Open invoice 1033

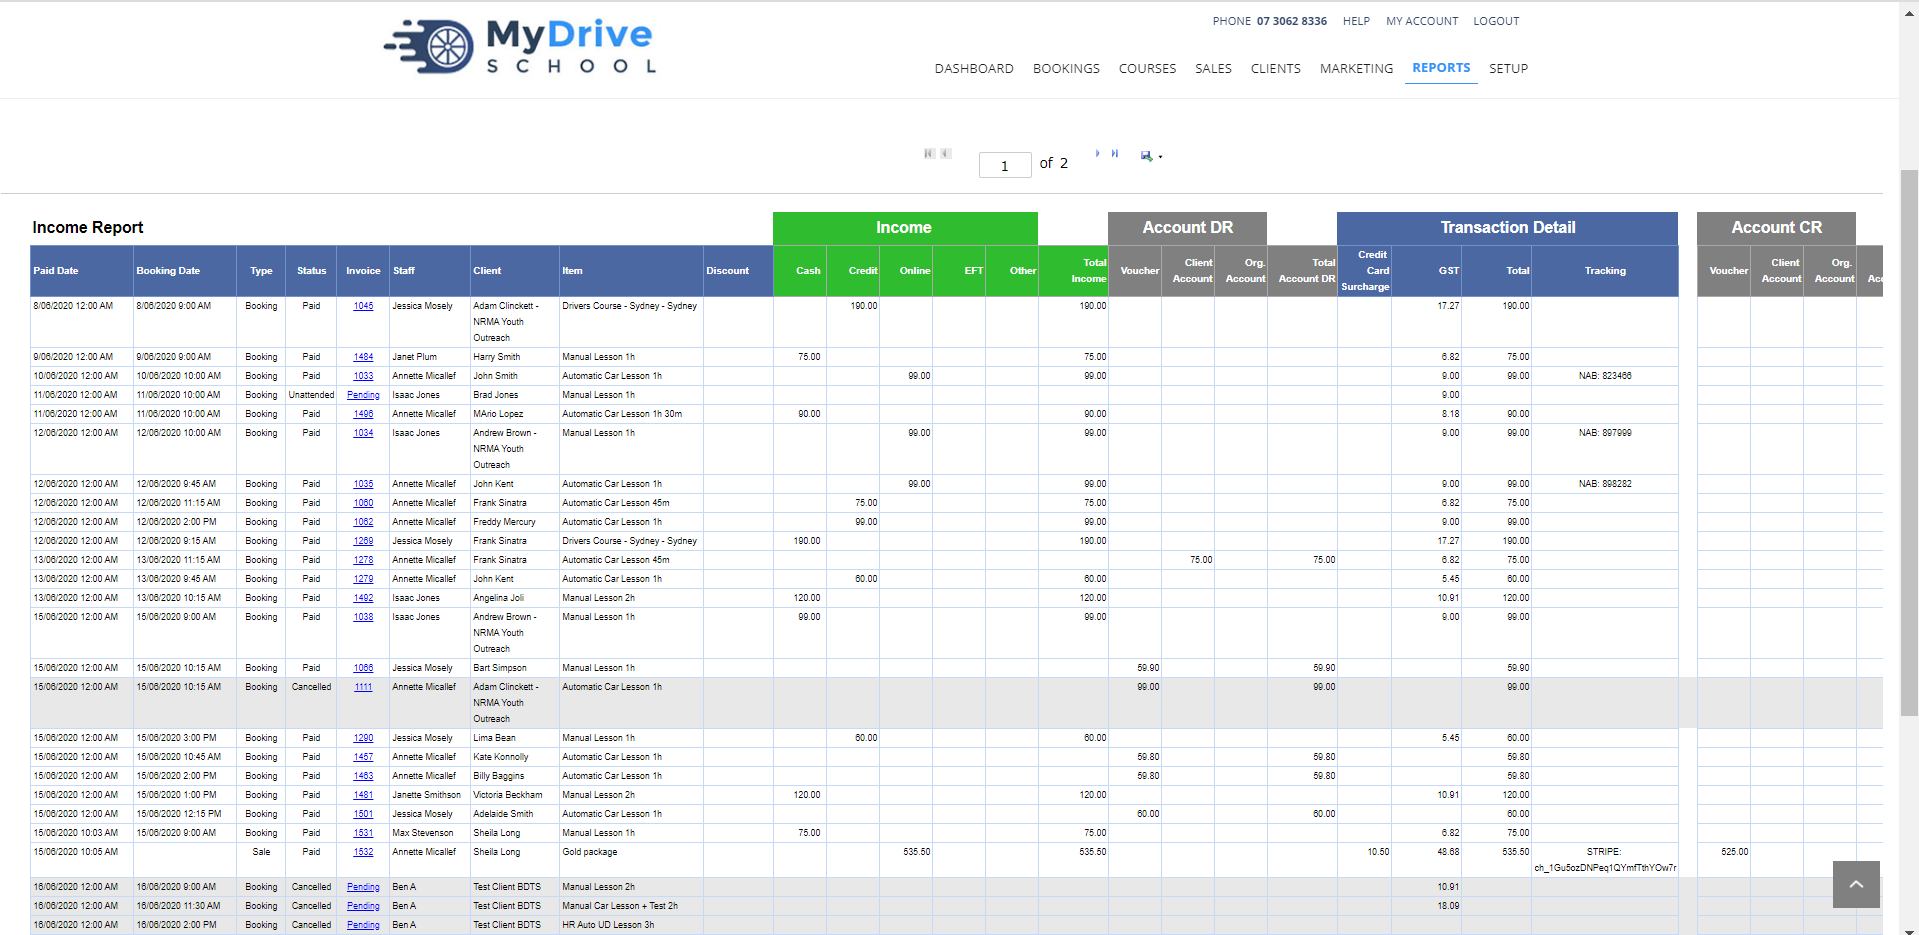[363, 376]
